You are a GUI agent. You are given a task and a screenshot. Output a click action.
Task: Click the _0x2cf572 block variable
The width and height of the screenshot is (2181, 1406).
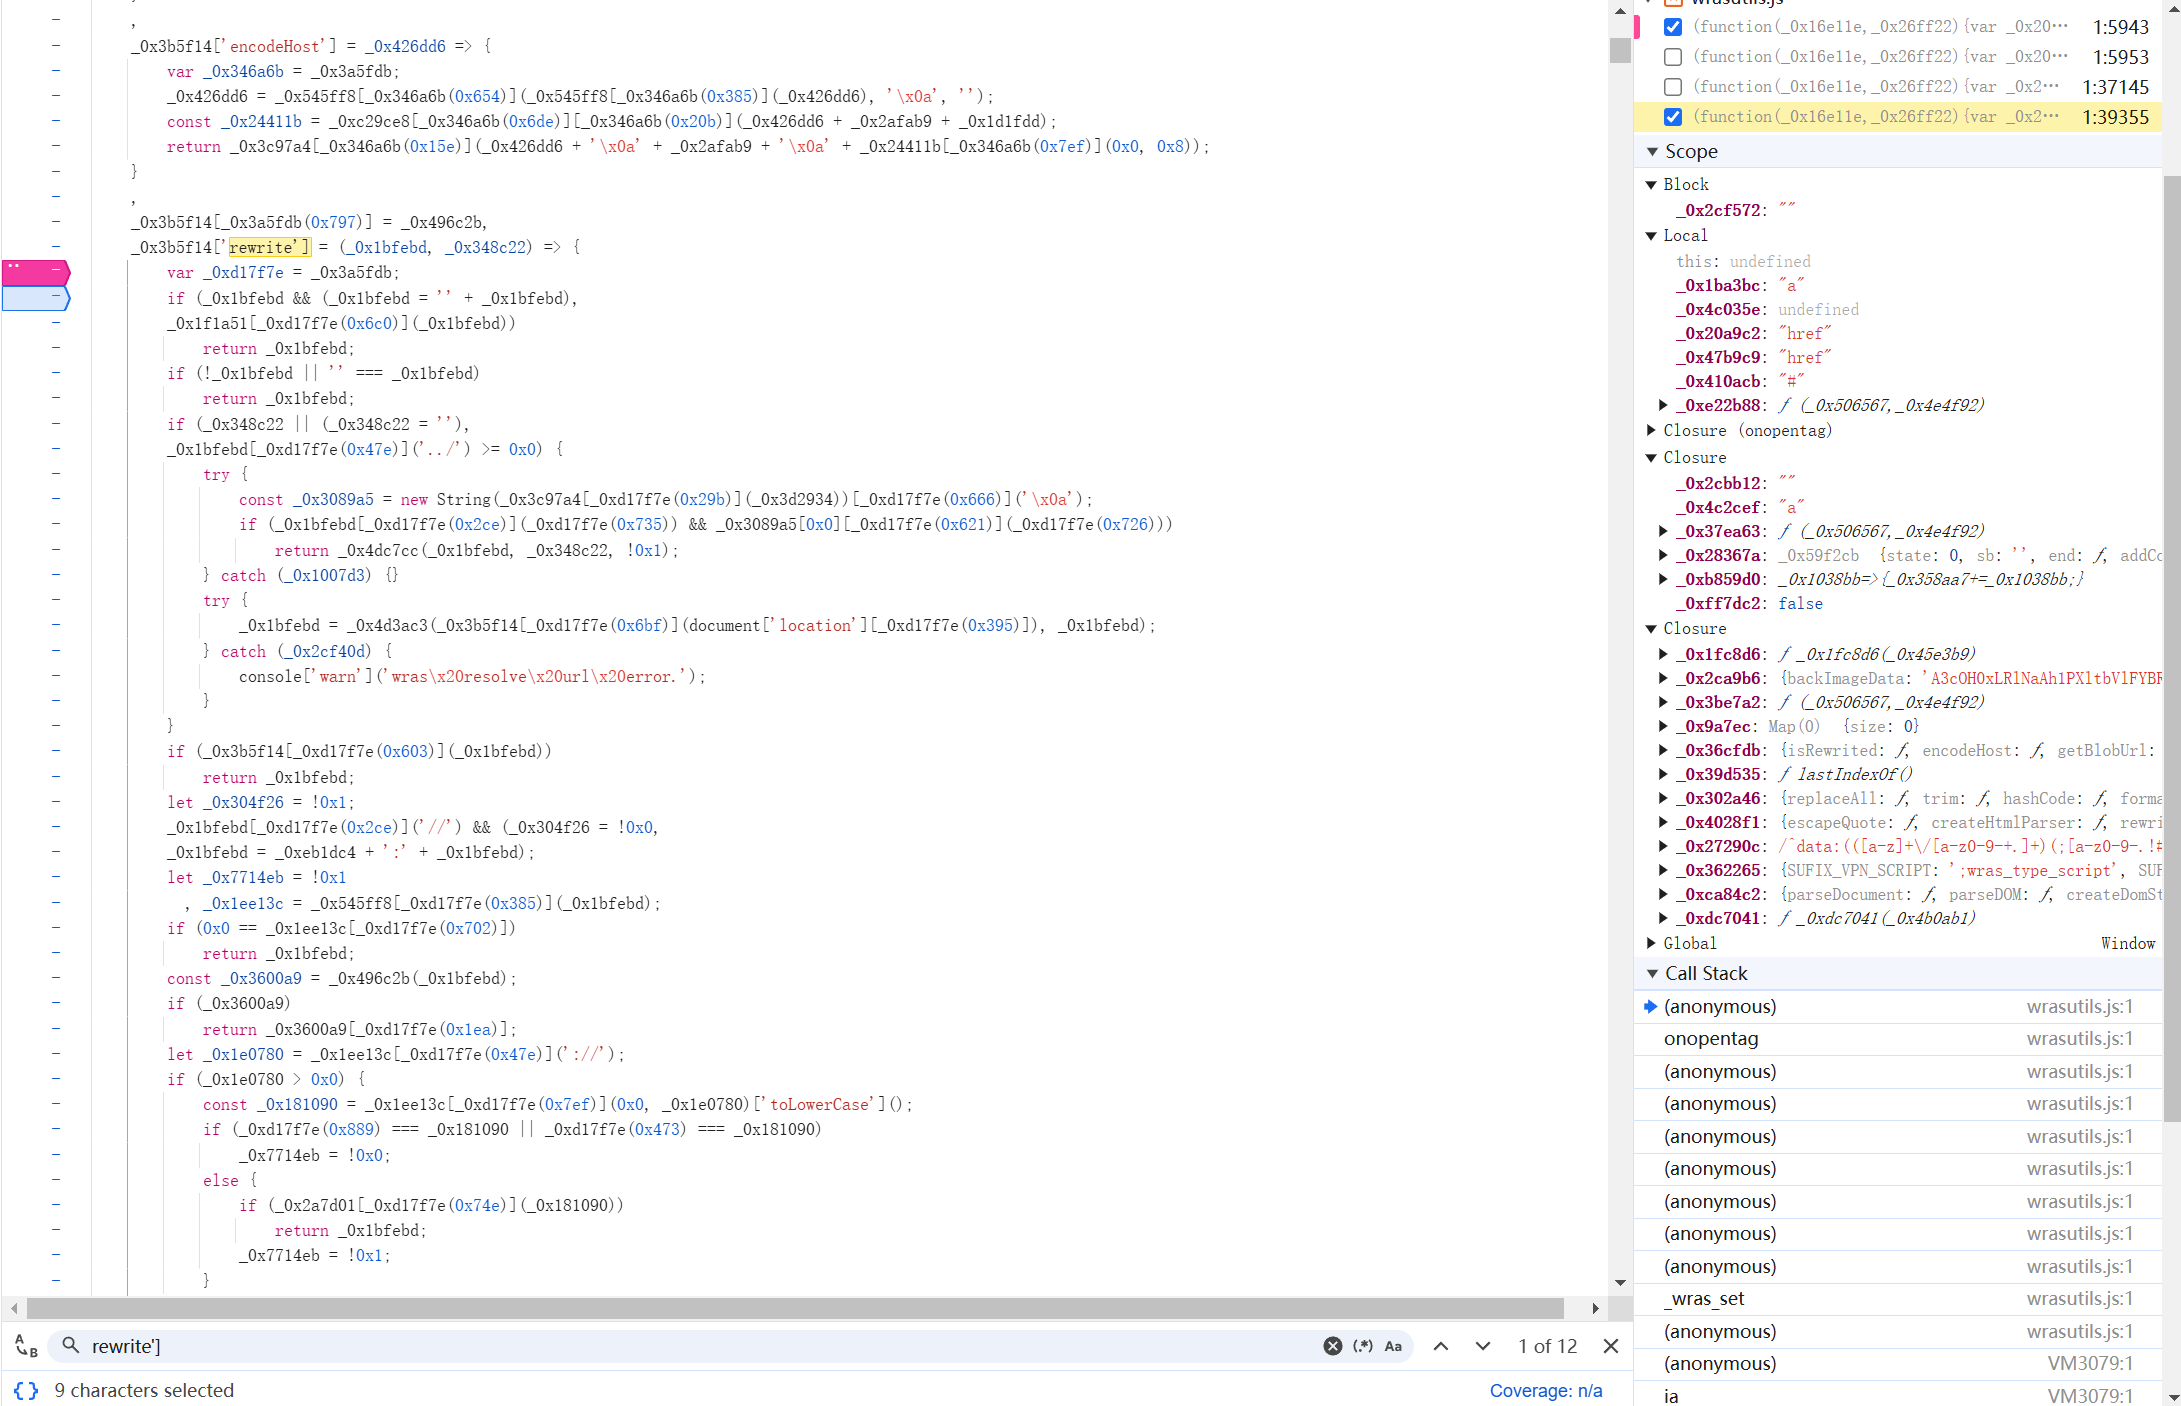point(1736,210)
